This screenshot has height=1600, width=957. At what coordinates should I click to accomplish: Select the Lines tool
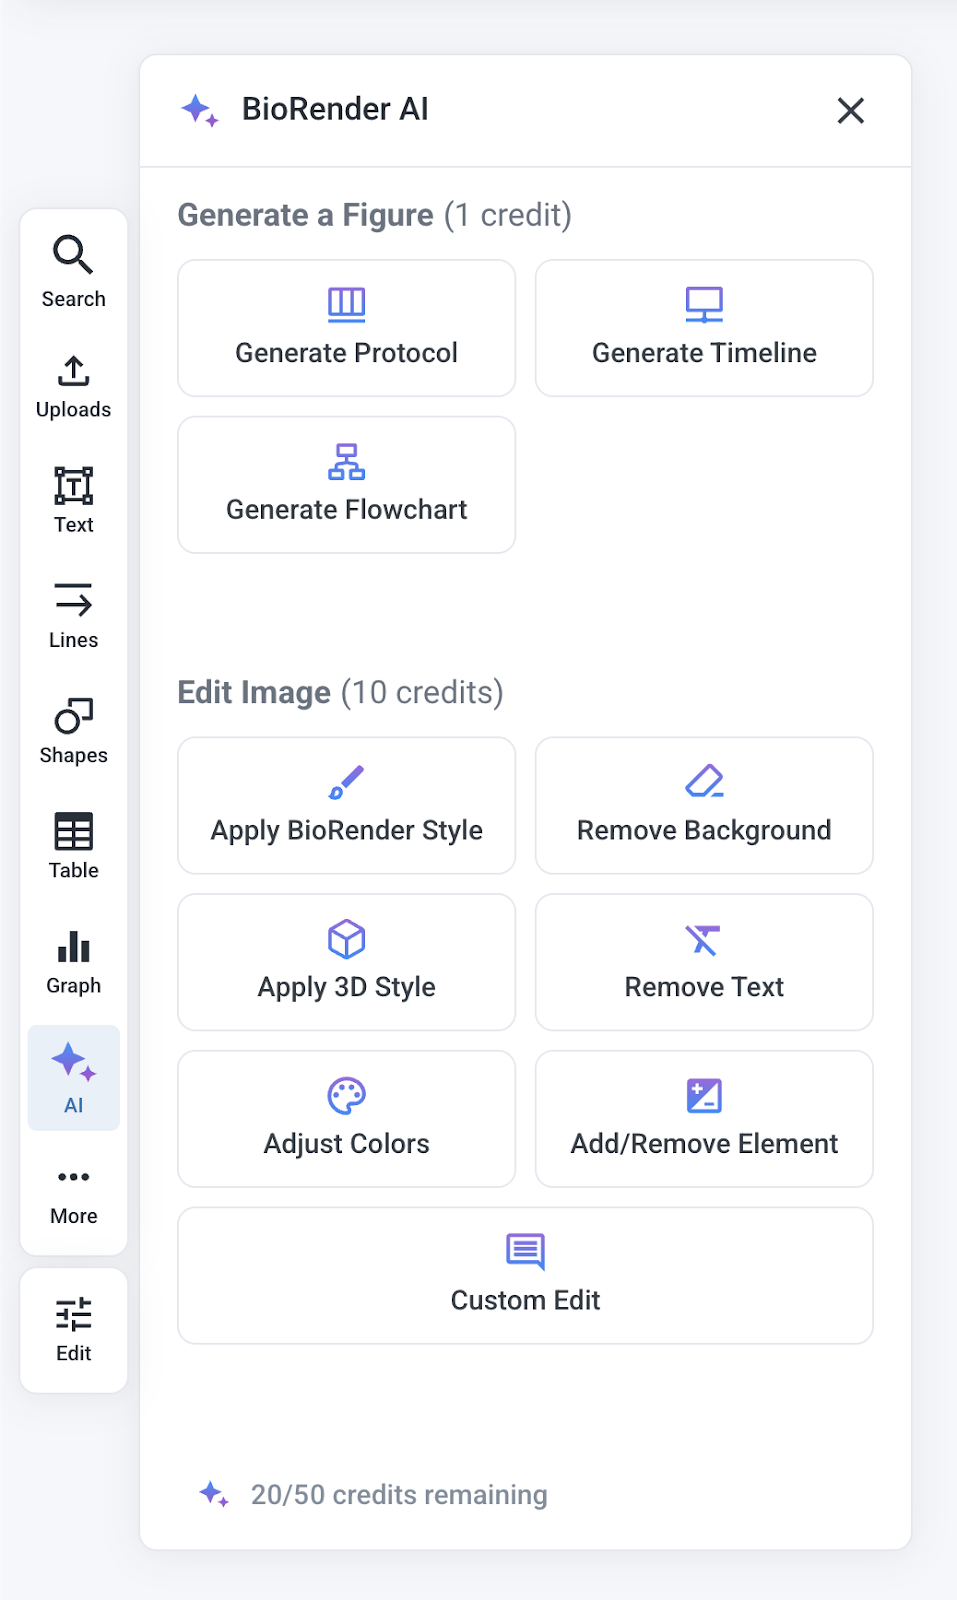pos(73,616)
